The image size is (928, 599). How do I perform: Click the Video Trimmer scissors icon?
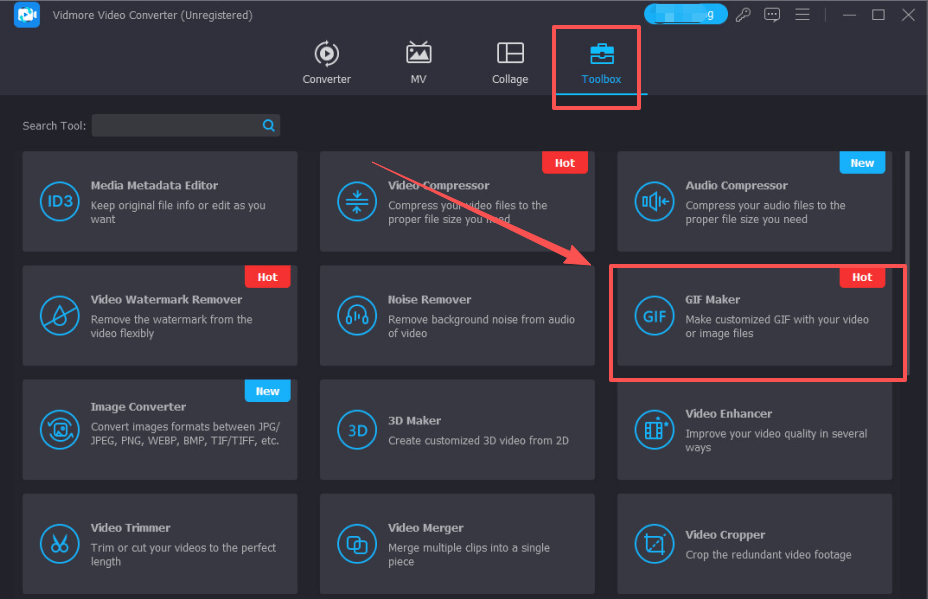coord(60,544)
